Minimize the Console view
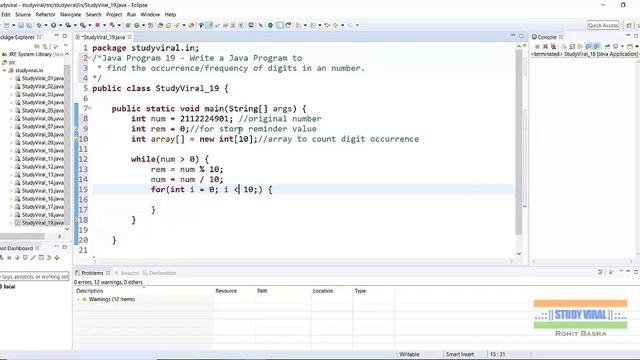 coord(628,36)
